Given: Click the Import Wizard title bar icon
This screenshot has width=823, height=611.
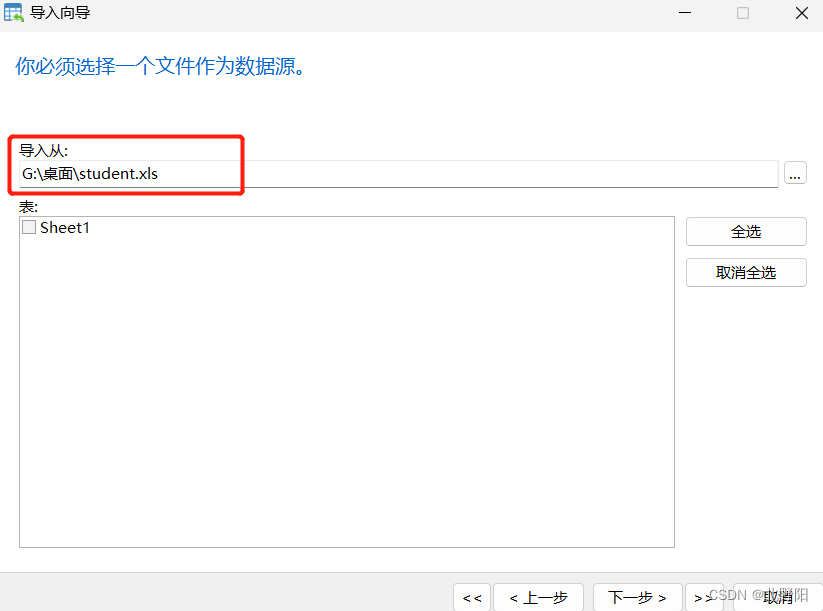Looking at the screenshot, I should tap(14, 13).
